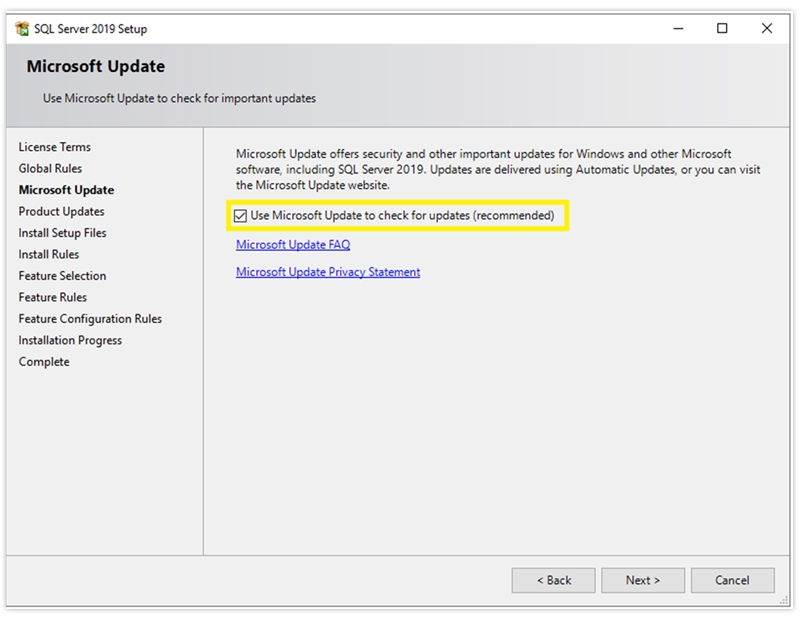Select Feature Selection step in sidebar

tap(62, 276)
